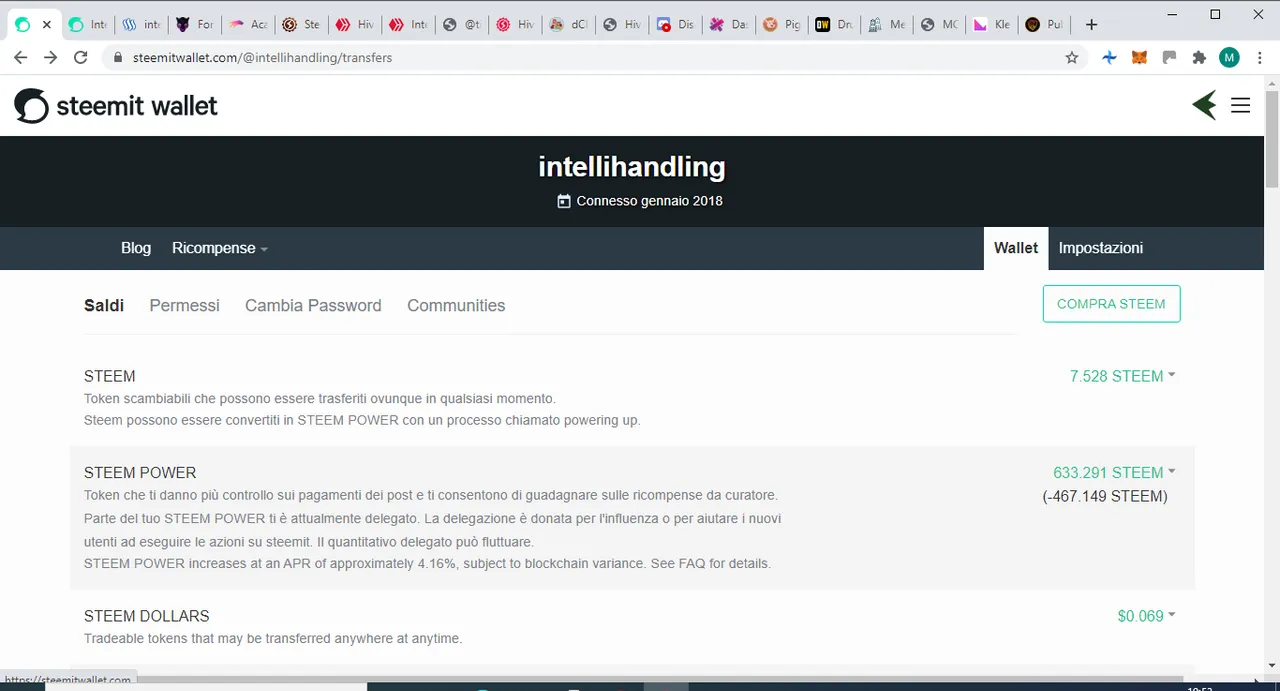Switch to the 'Dru' tab with DW icon

834,24
